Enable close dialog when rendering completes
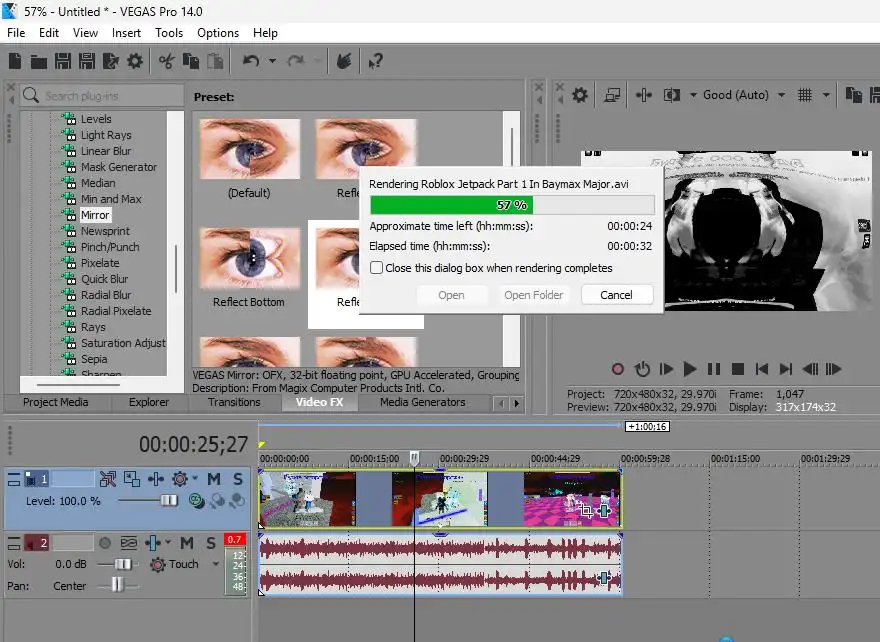 [x=376, y=268]
